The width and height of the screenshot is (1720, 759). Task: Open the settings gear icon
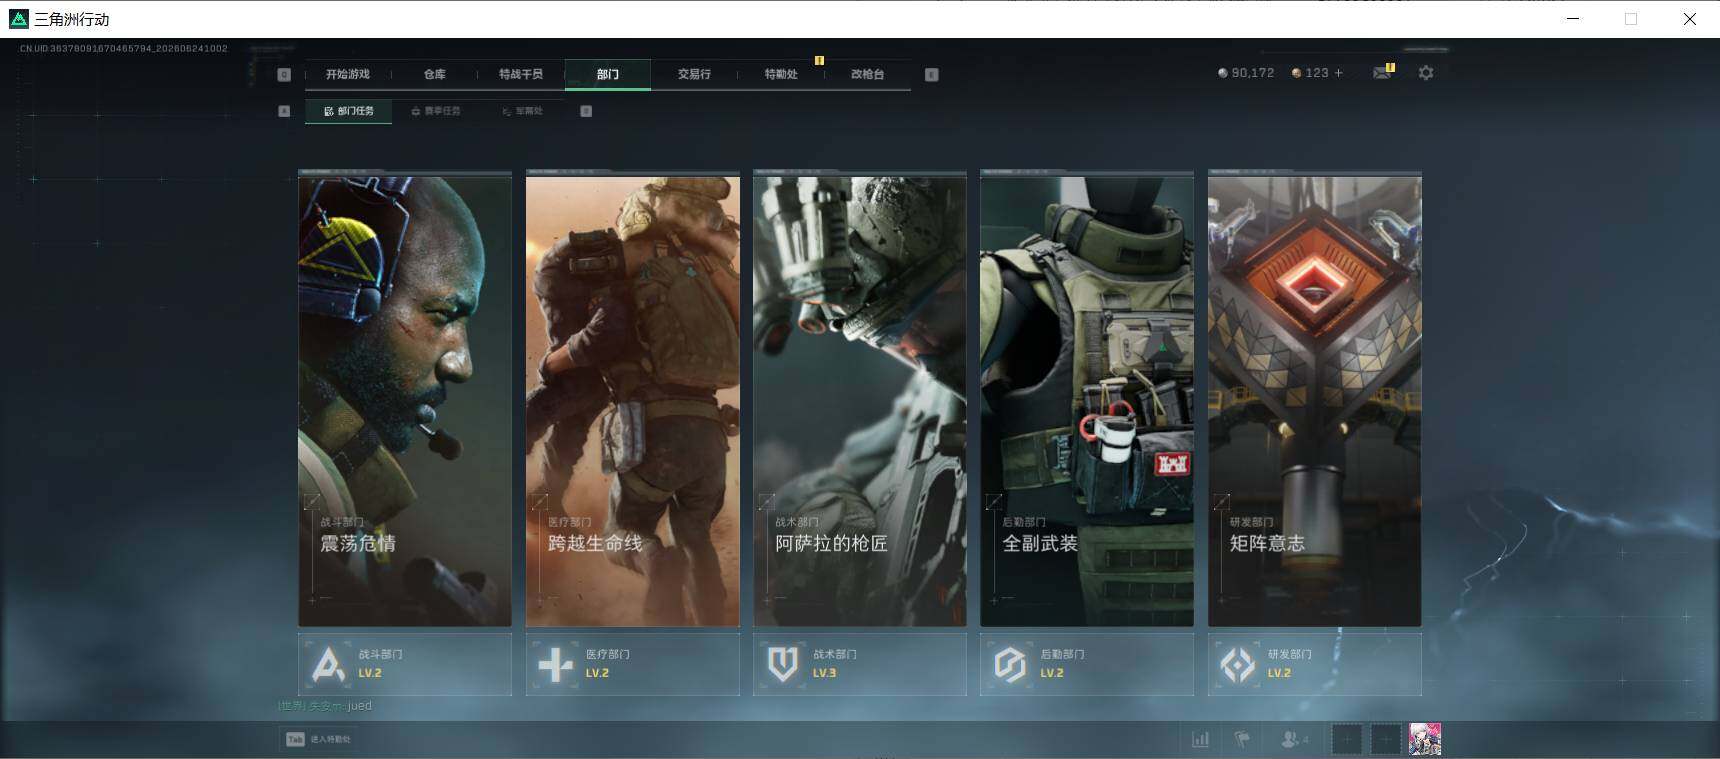pos(1426,73)
